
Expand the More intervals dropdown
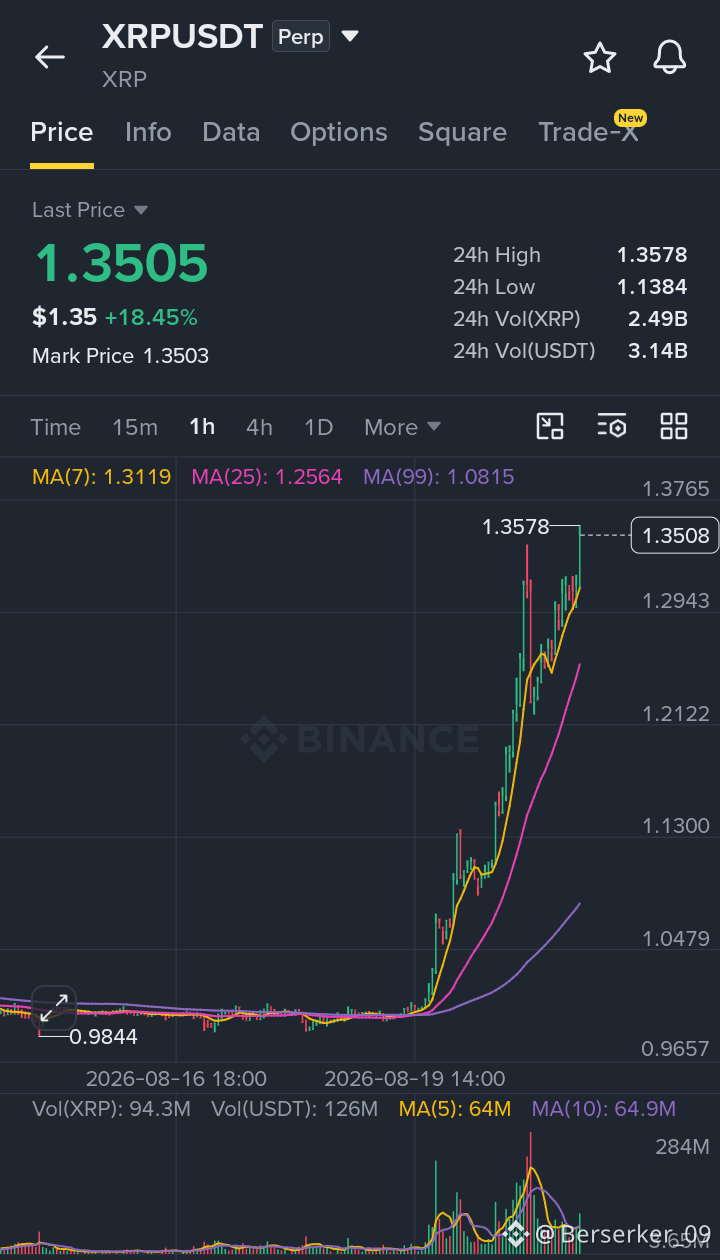(x=402, y=427)
